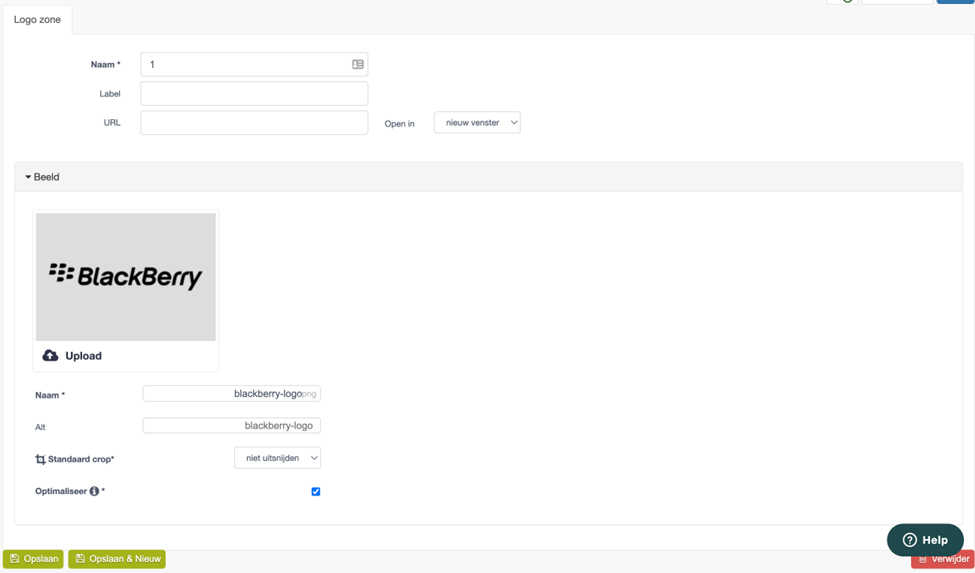This screenshot has height=573, width=975.
Task: Click the cloud Upload icon
Action: 50,356
